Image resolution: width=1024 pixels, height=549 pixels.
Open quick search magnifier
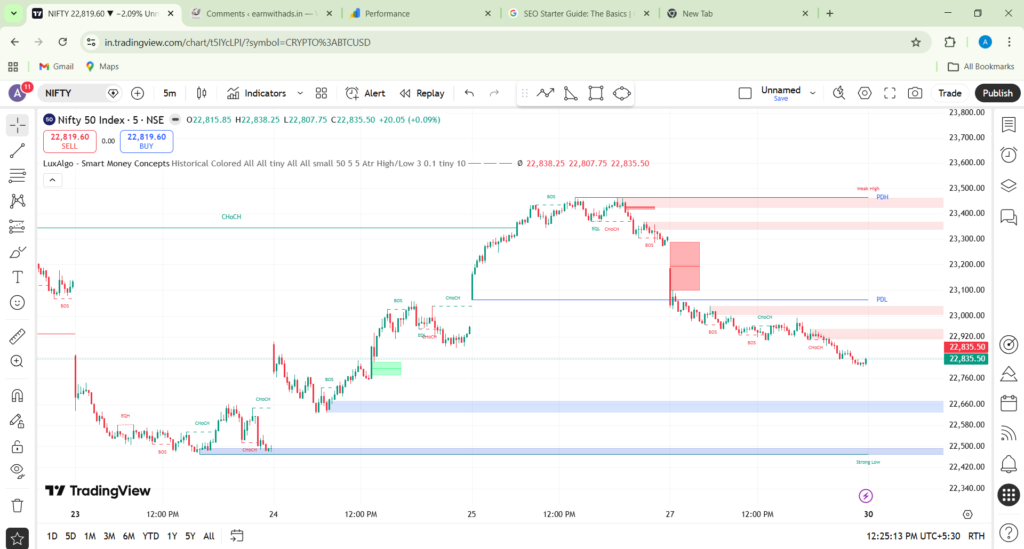[x=839, y=93]
